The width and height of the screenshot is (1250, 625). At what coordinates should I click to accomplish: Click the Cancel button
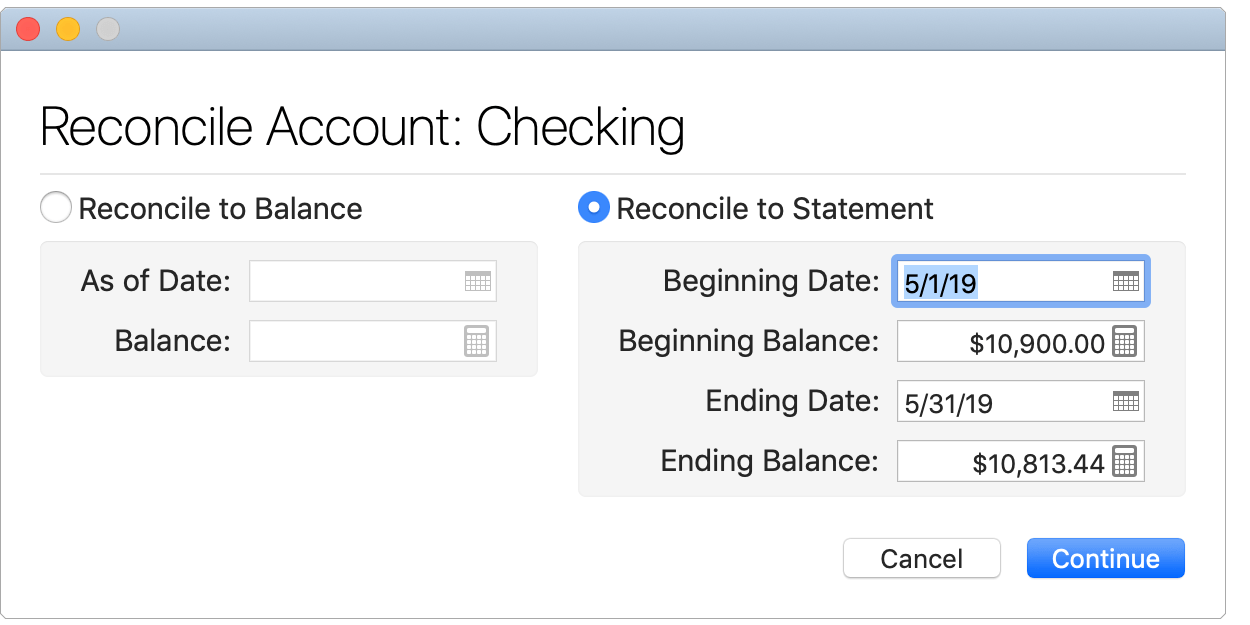[921, 558]
